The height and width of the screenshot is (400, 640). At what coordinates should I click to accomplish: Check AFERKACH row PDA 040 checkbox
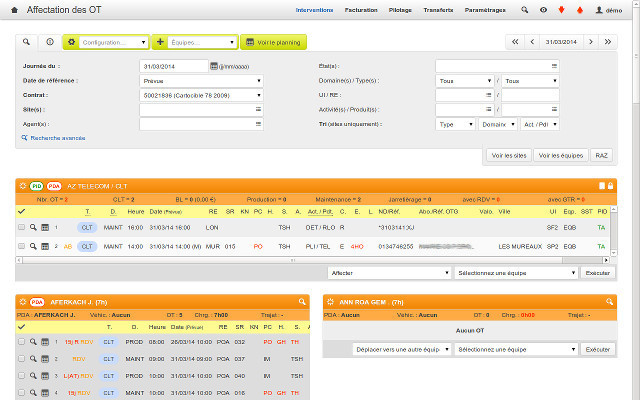(21, 376)
